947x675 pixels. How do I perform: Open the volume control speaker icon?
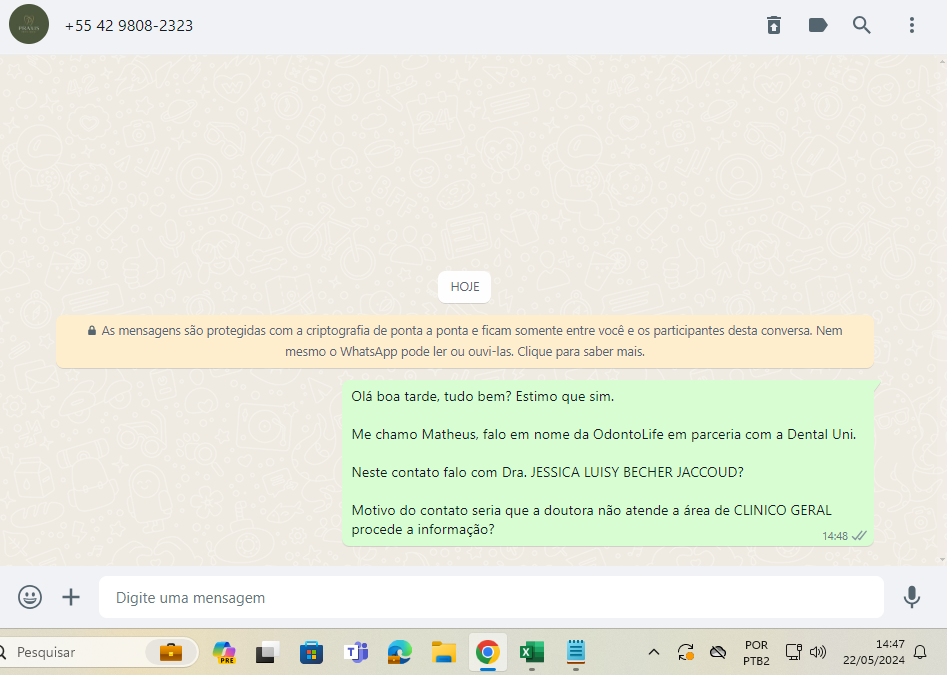tap(818, 652)
